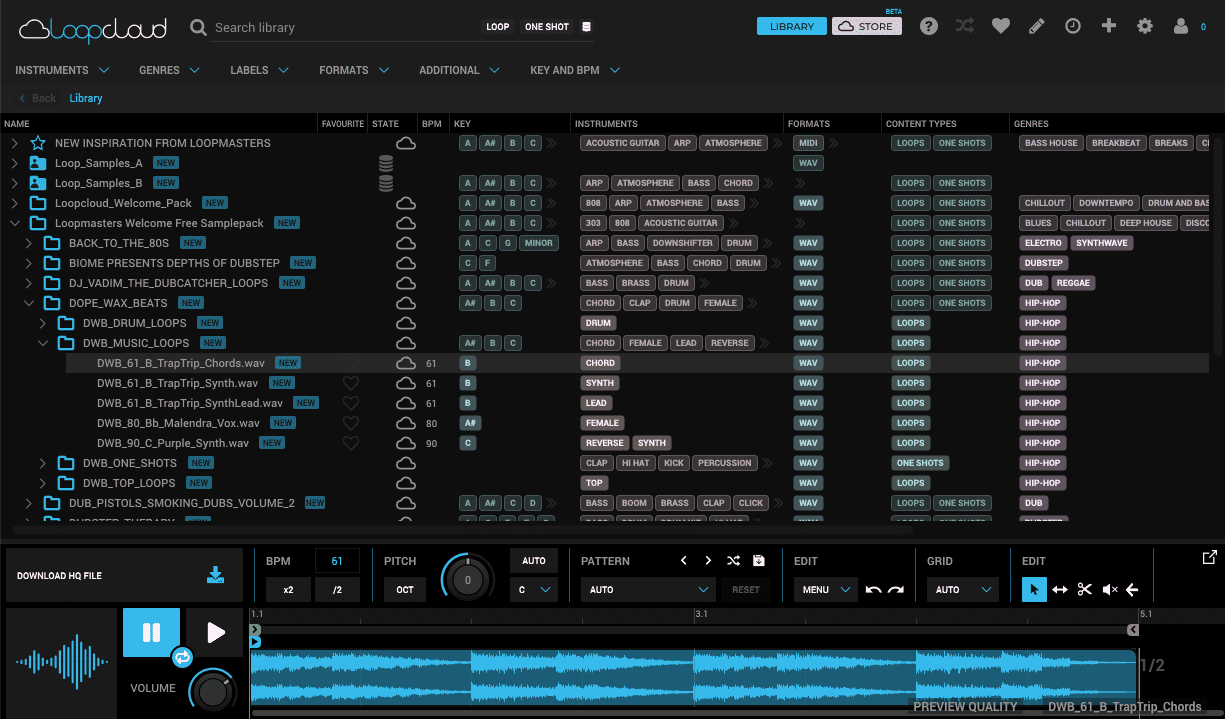Open the ADDITIONAL filter dropdown
This screenshot has height=719, width=1225.
point(459,70)
